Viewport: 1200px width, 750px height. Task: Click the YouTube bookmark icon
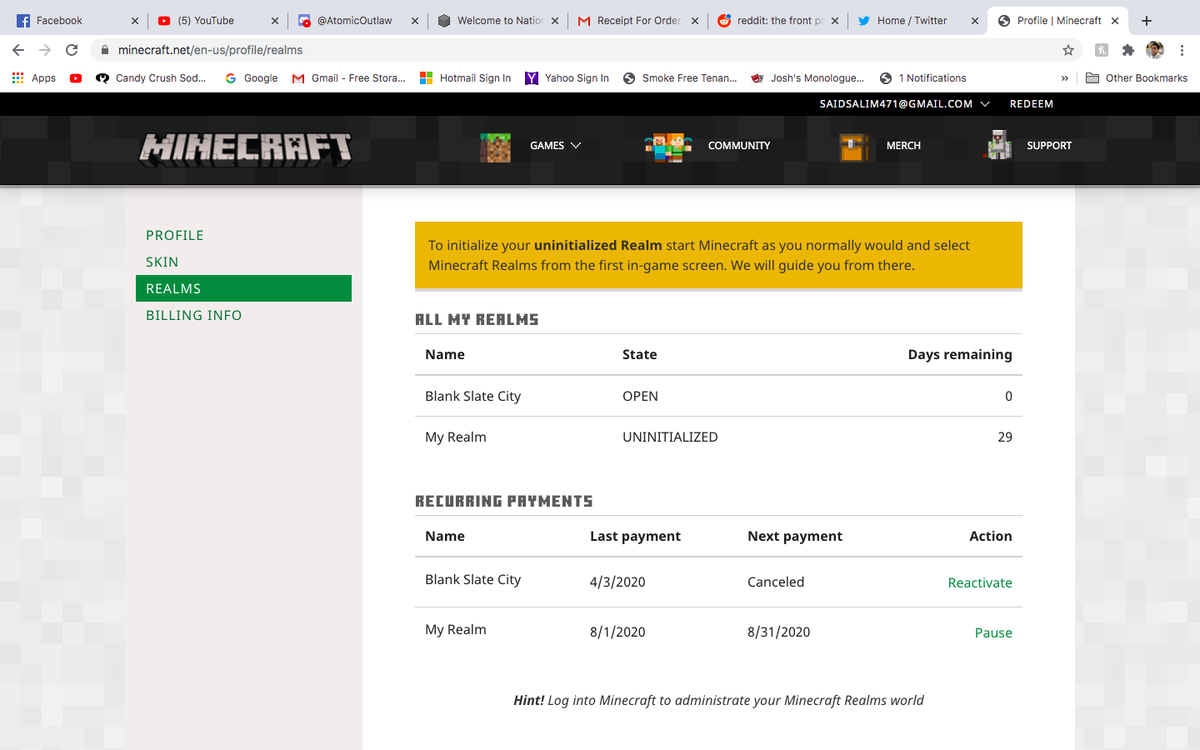(76, 78)
